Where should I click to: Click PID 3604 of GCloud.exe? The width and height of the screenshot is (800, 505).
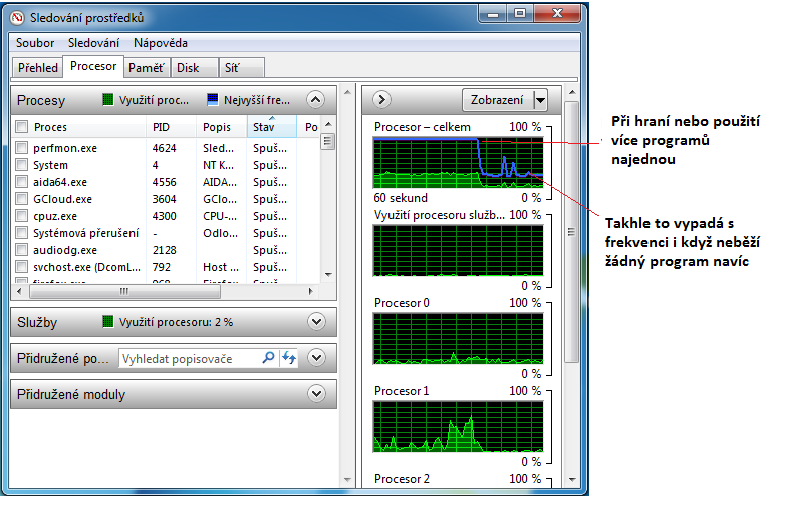[164, 199]
